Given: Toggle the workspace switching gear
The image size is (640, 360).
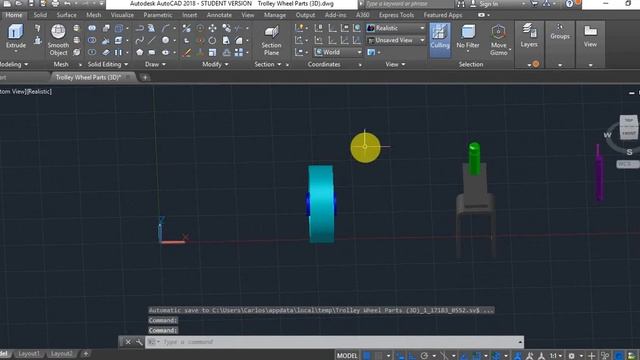Looking at the screenshot, I should 571,356.
